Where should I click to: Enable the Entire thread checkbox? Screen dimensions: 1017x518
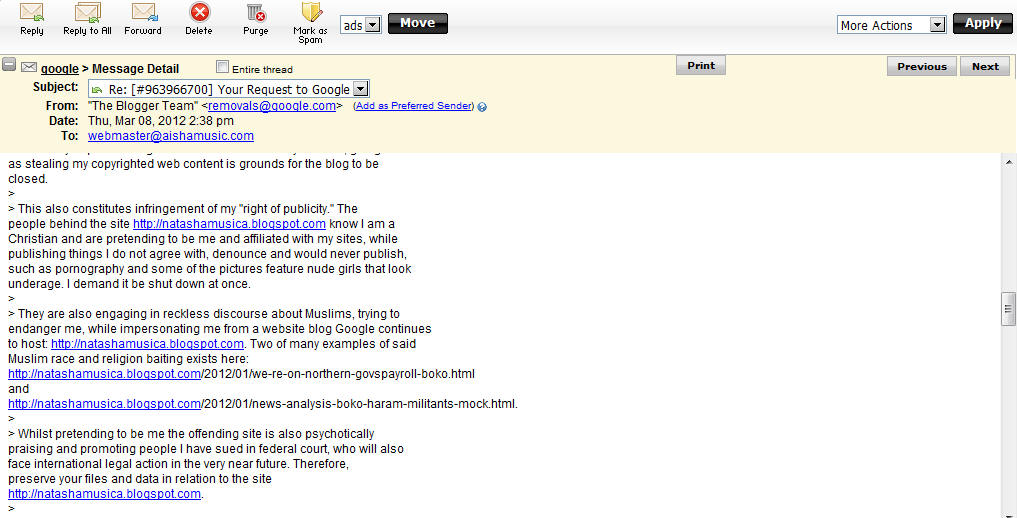coord(222,67)
